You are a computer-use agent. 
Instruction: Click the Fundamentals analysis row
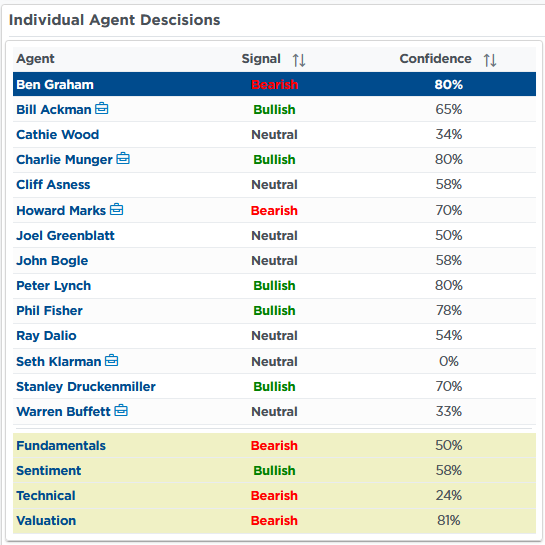[x=274, y=446]
